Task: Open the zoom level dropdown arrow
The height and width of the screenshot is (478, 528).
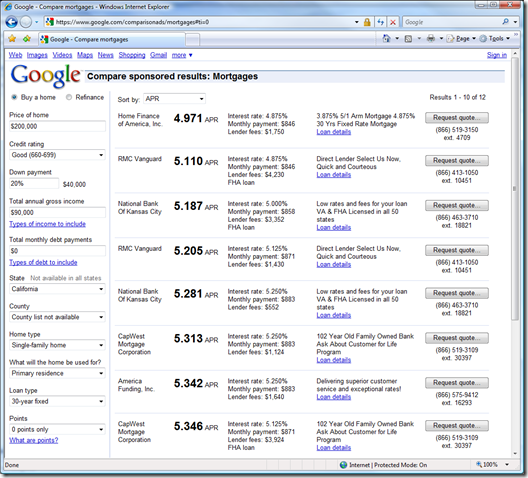Action: click(507, 465)
